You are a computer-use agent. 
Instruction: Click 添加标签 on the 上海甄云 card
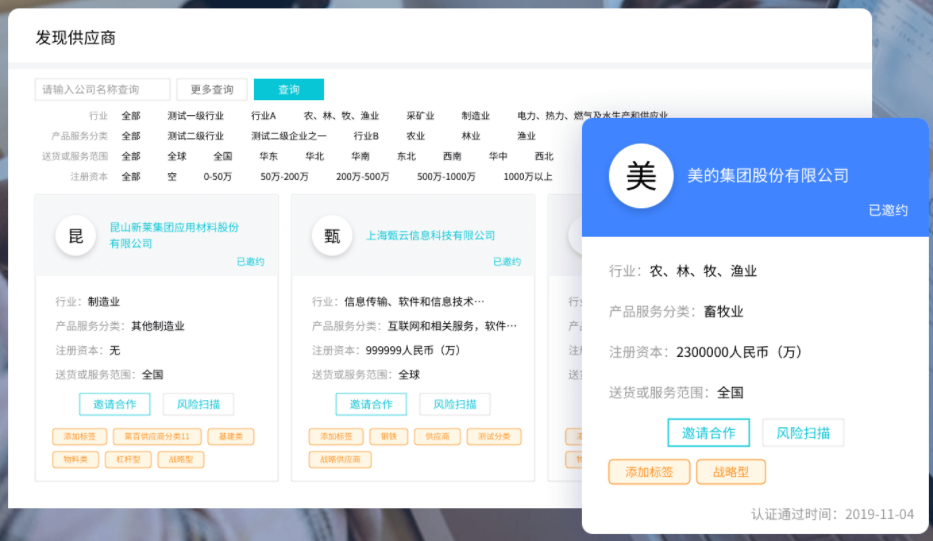tap(336, 436)
